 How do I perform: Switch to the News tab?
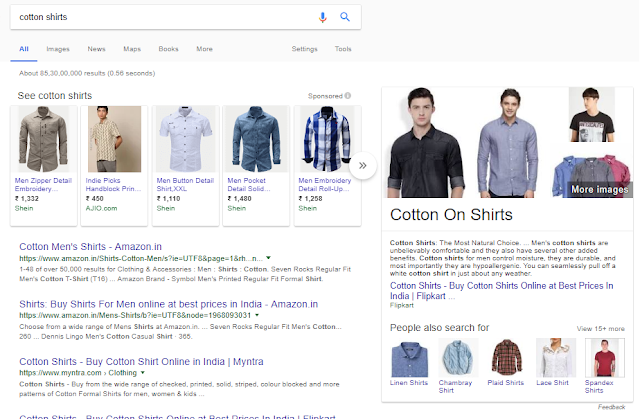click(96, 49)
